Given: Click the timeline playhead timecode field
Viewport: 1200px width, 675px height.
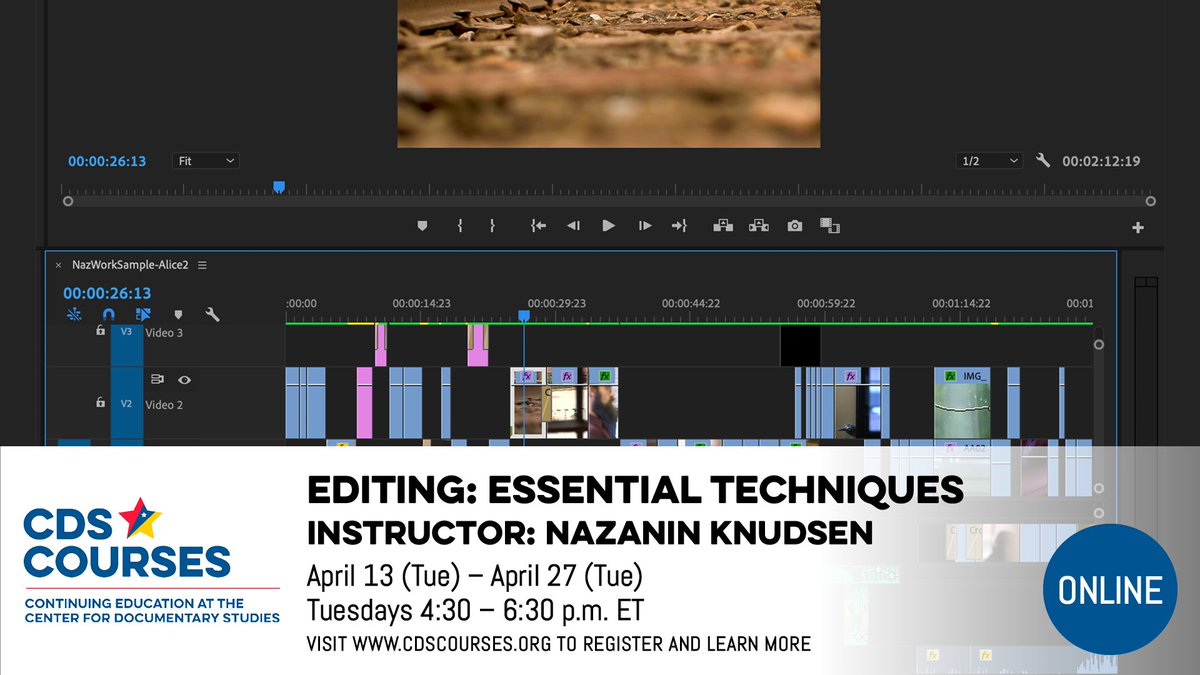Looking at the screenshot, I should point(107,293).
